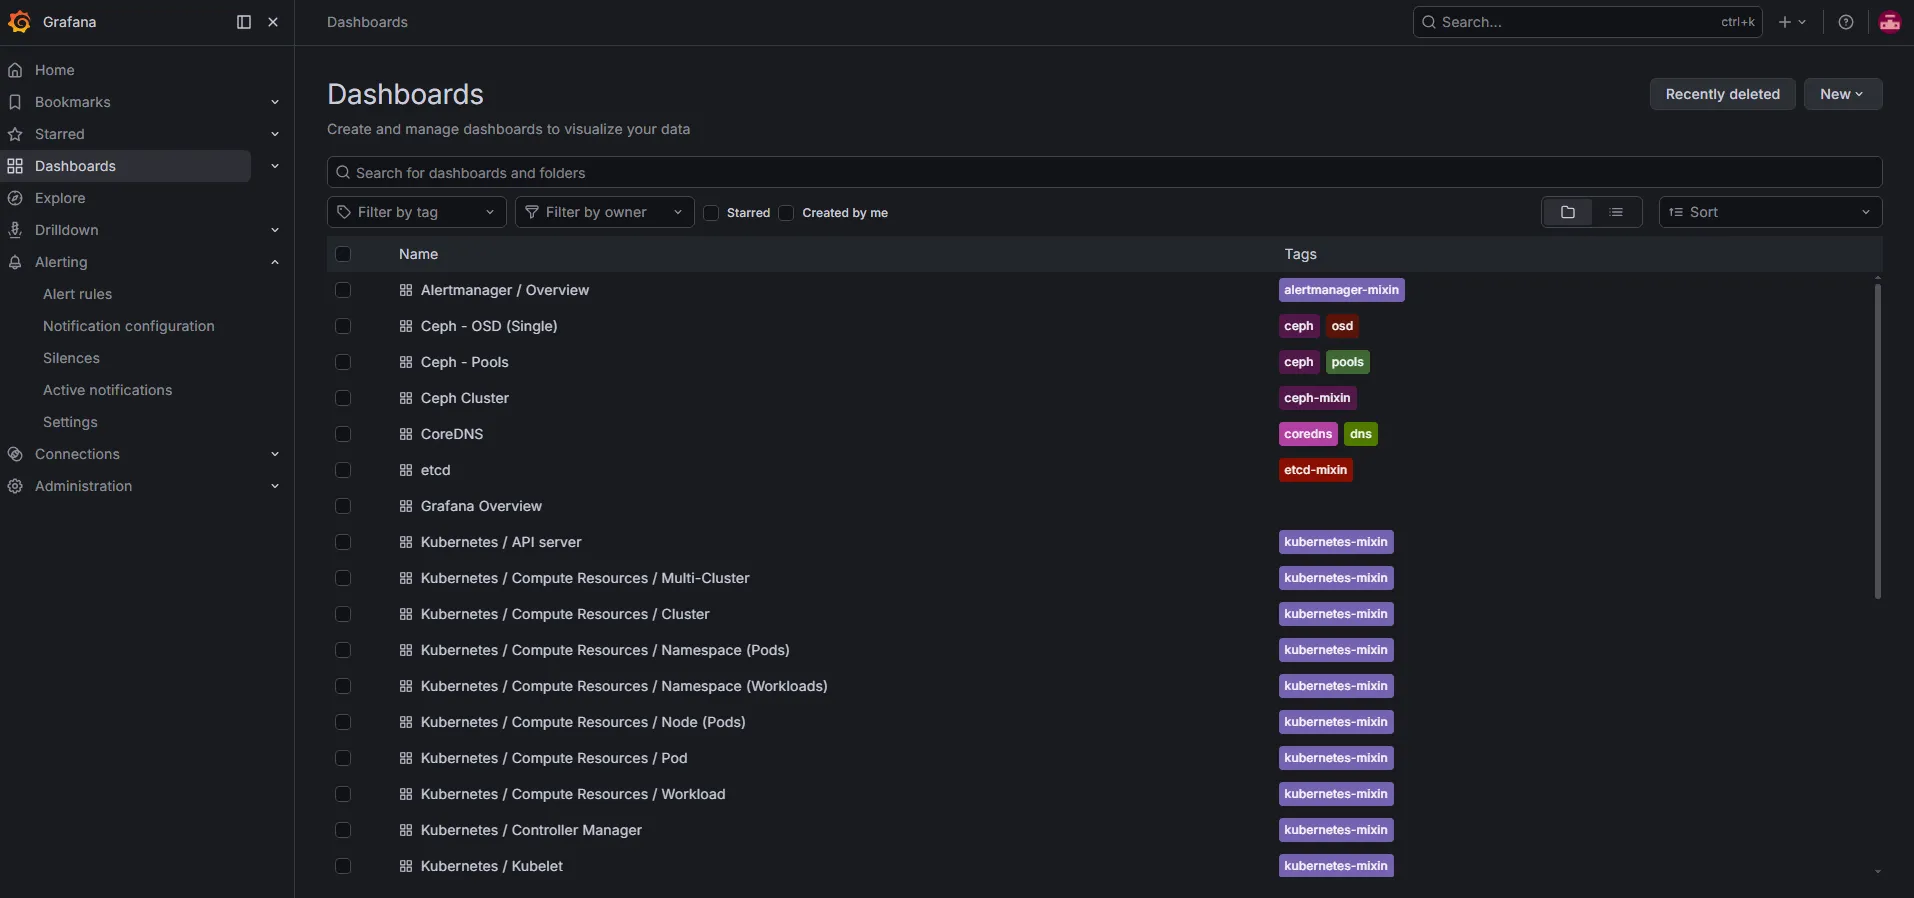Click the Grafana logo icon
This screenshot has height=898, width=1914.
(x=19, y=22)
